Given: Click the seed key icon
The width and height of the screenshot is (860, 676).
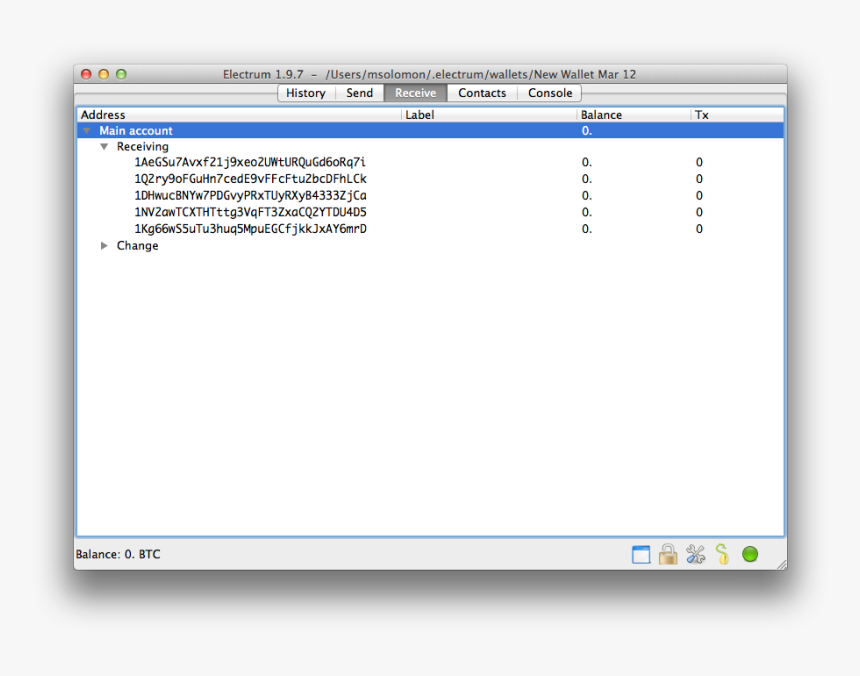Looking at the screenshot, I should tap(723, 554).
